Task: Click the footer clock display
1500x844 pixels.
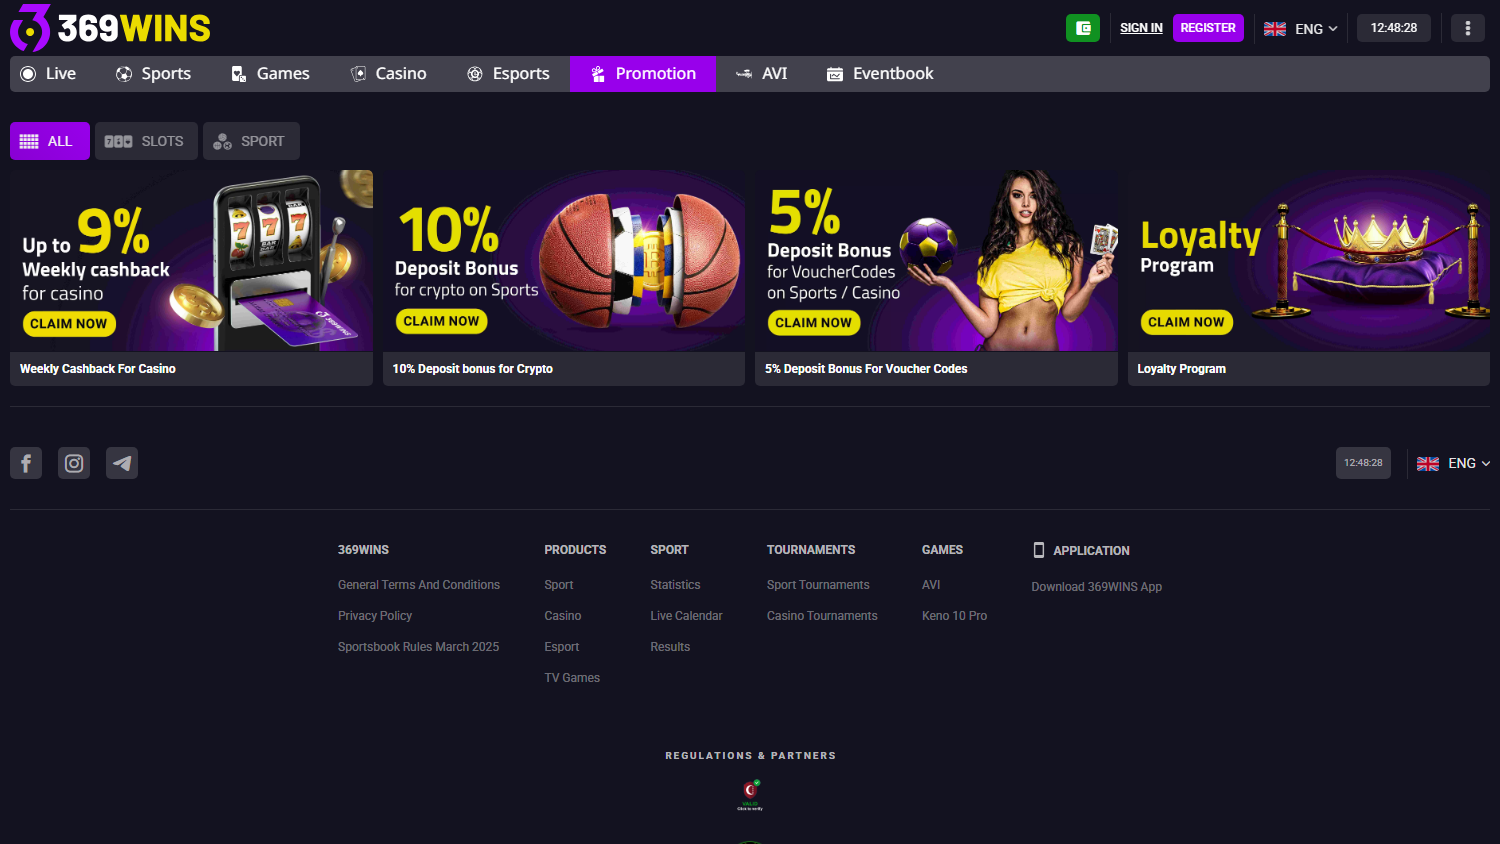Action: [1363, 463]
